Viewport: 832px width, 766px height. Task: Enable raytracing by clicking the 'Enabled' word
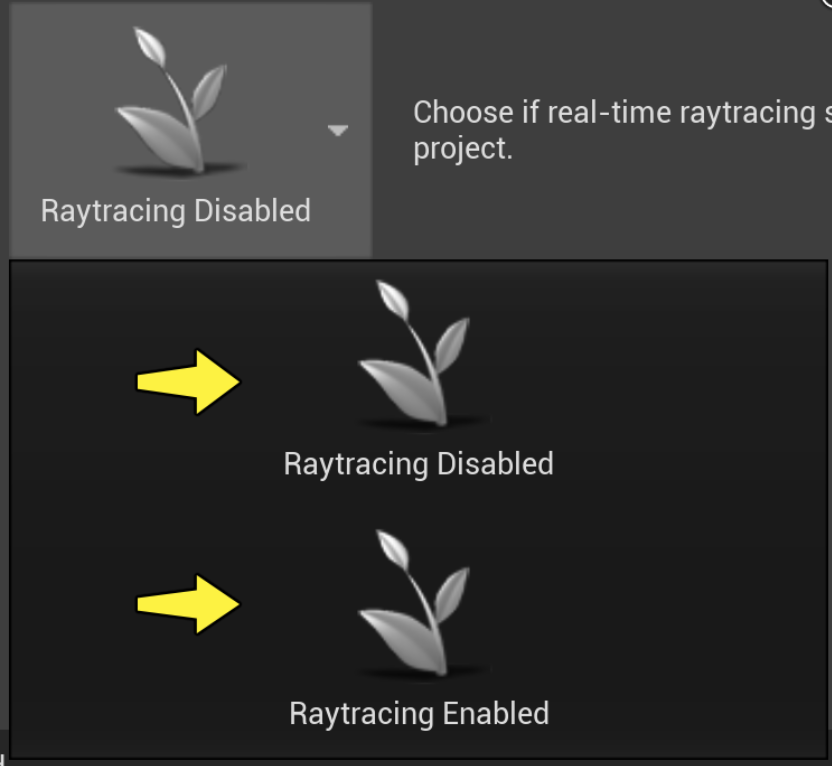(496, 714)
